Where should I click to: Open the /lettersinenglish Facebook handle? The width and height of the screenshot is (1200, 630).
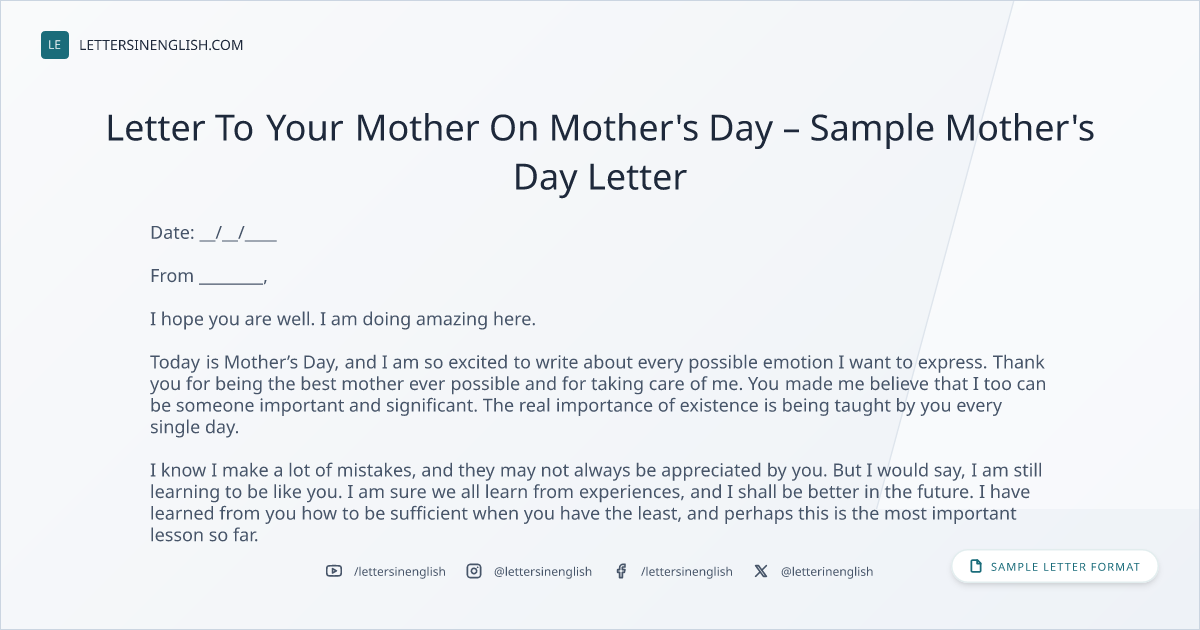687,571
